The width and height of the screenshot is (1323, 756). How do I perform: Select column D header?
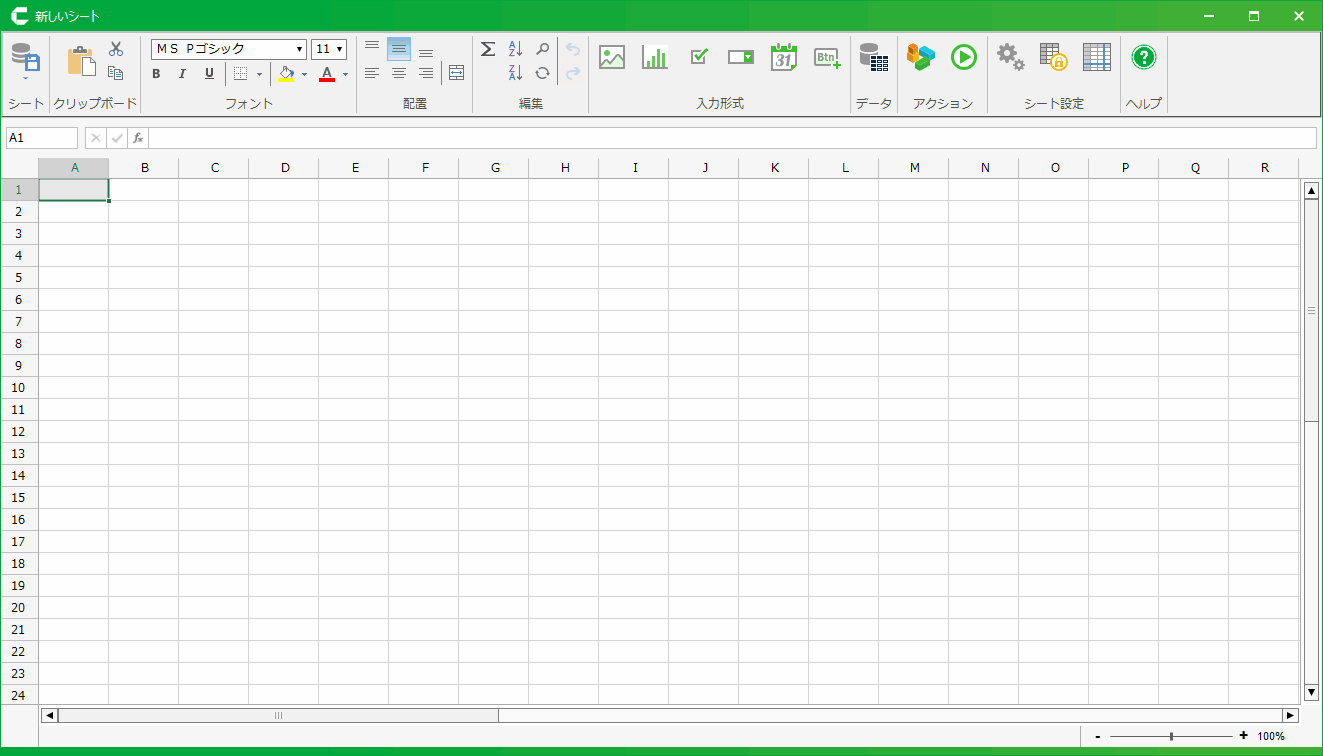pyautogui.click(x=285, y=168)
